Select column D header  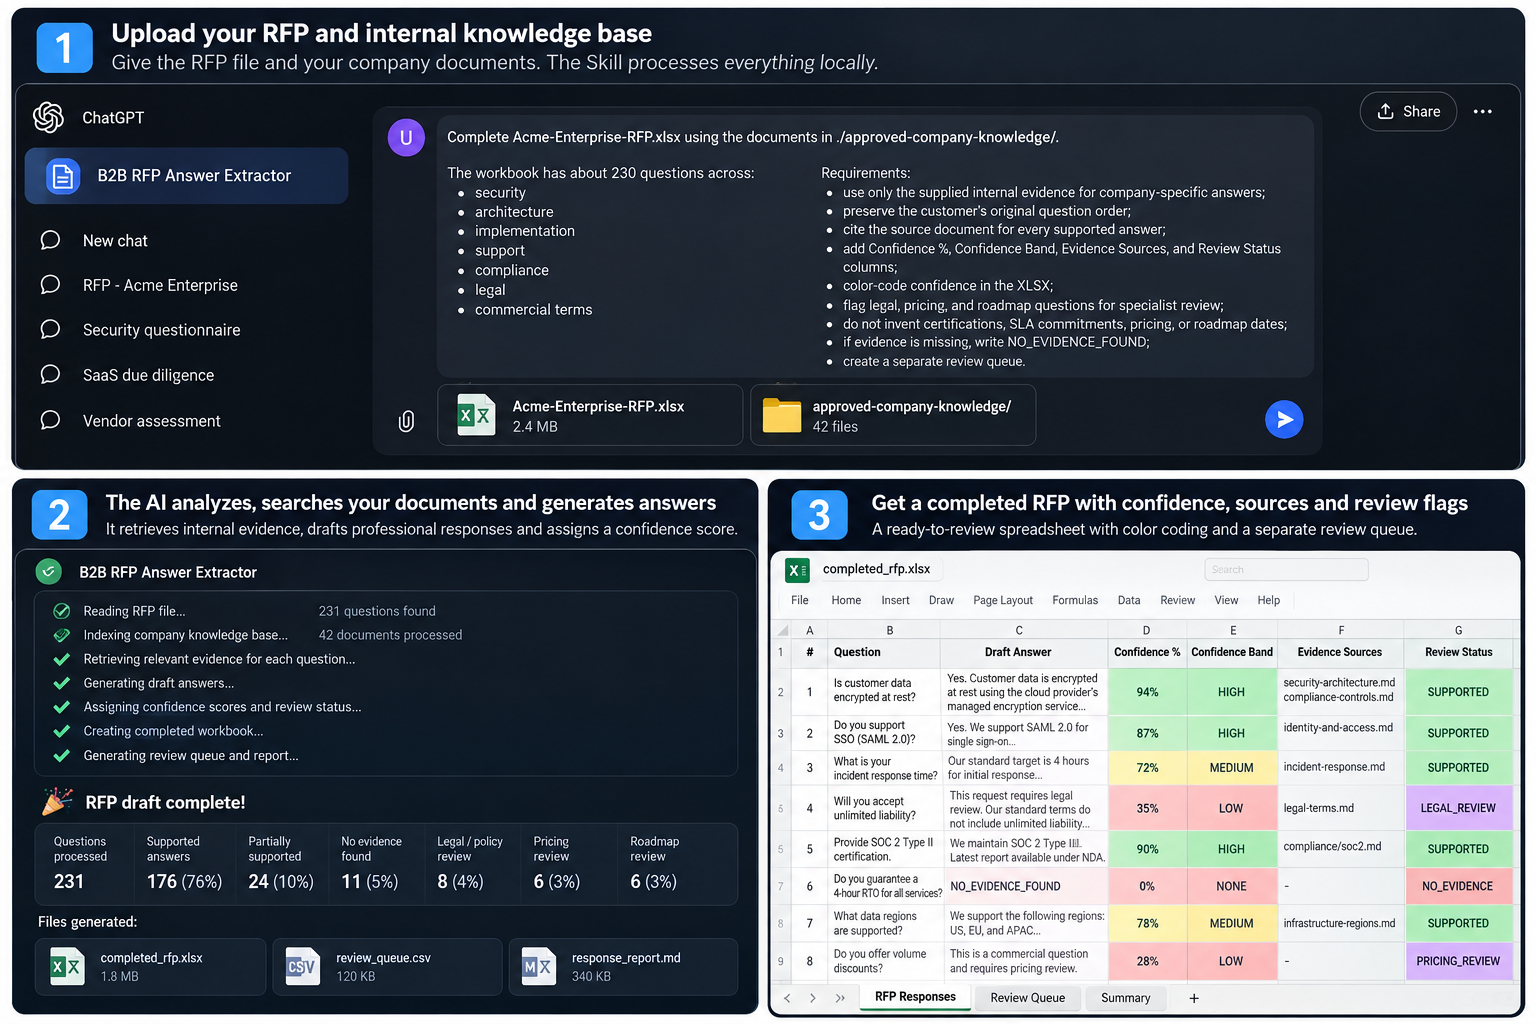(x=1146, y=630)
